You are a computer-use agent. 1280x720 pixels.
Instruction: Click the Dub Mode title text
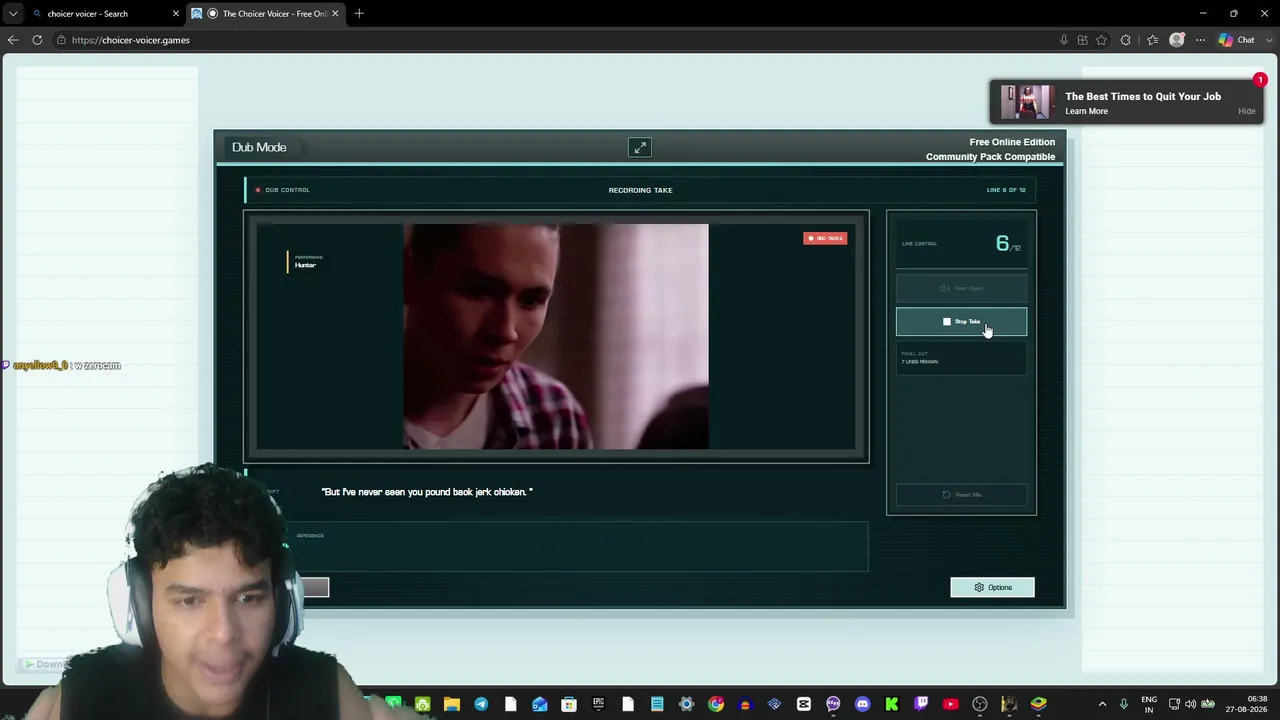point(259,148)
